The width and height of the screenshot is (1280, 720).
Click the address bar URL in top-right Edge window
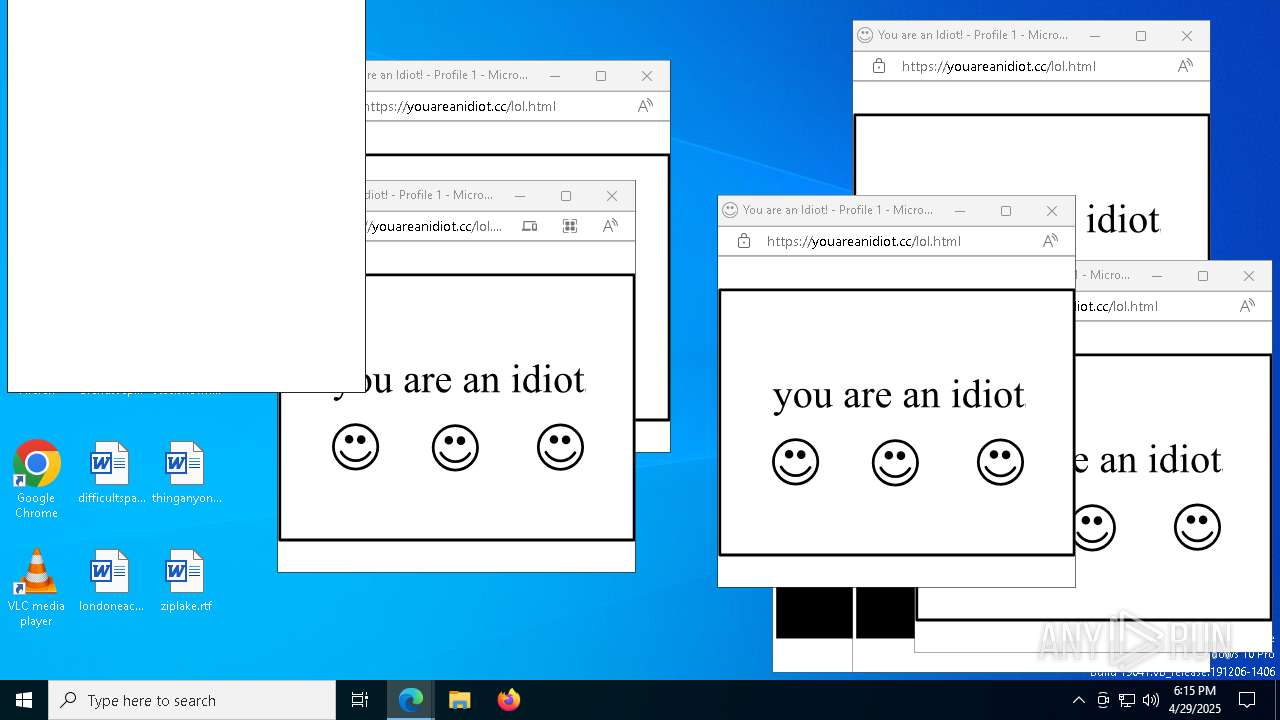(x=999, y=66)
